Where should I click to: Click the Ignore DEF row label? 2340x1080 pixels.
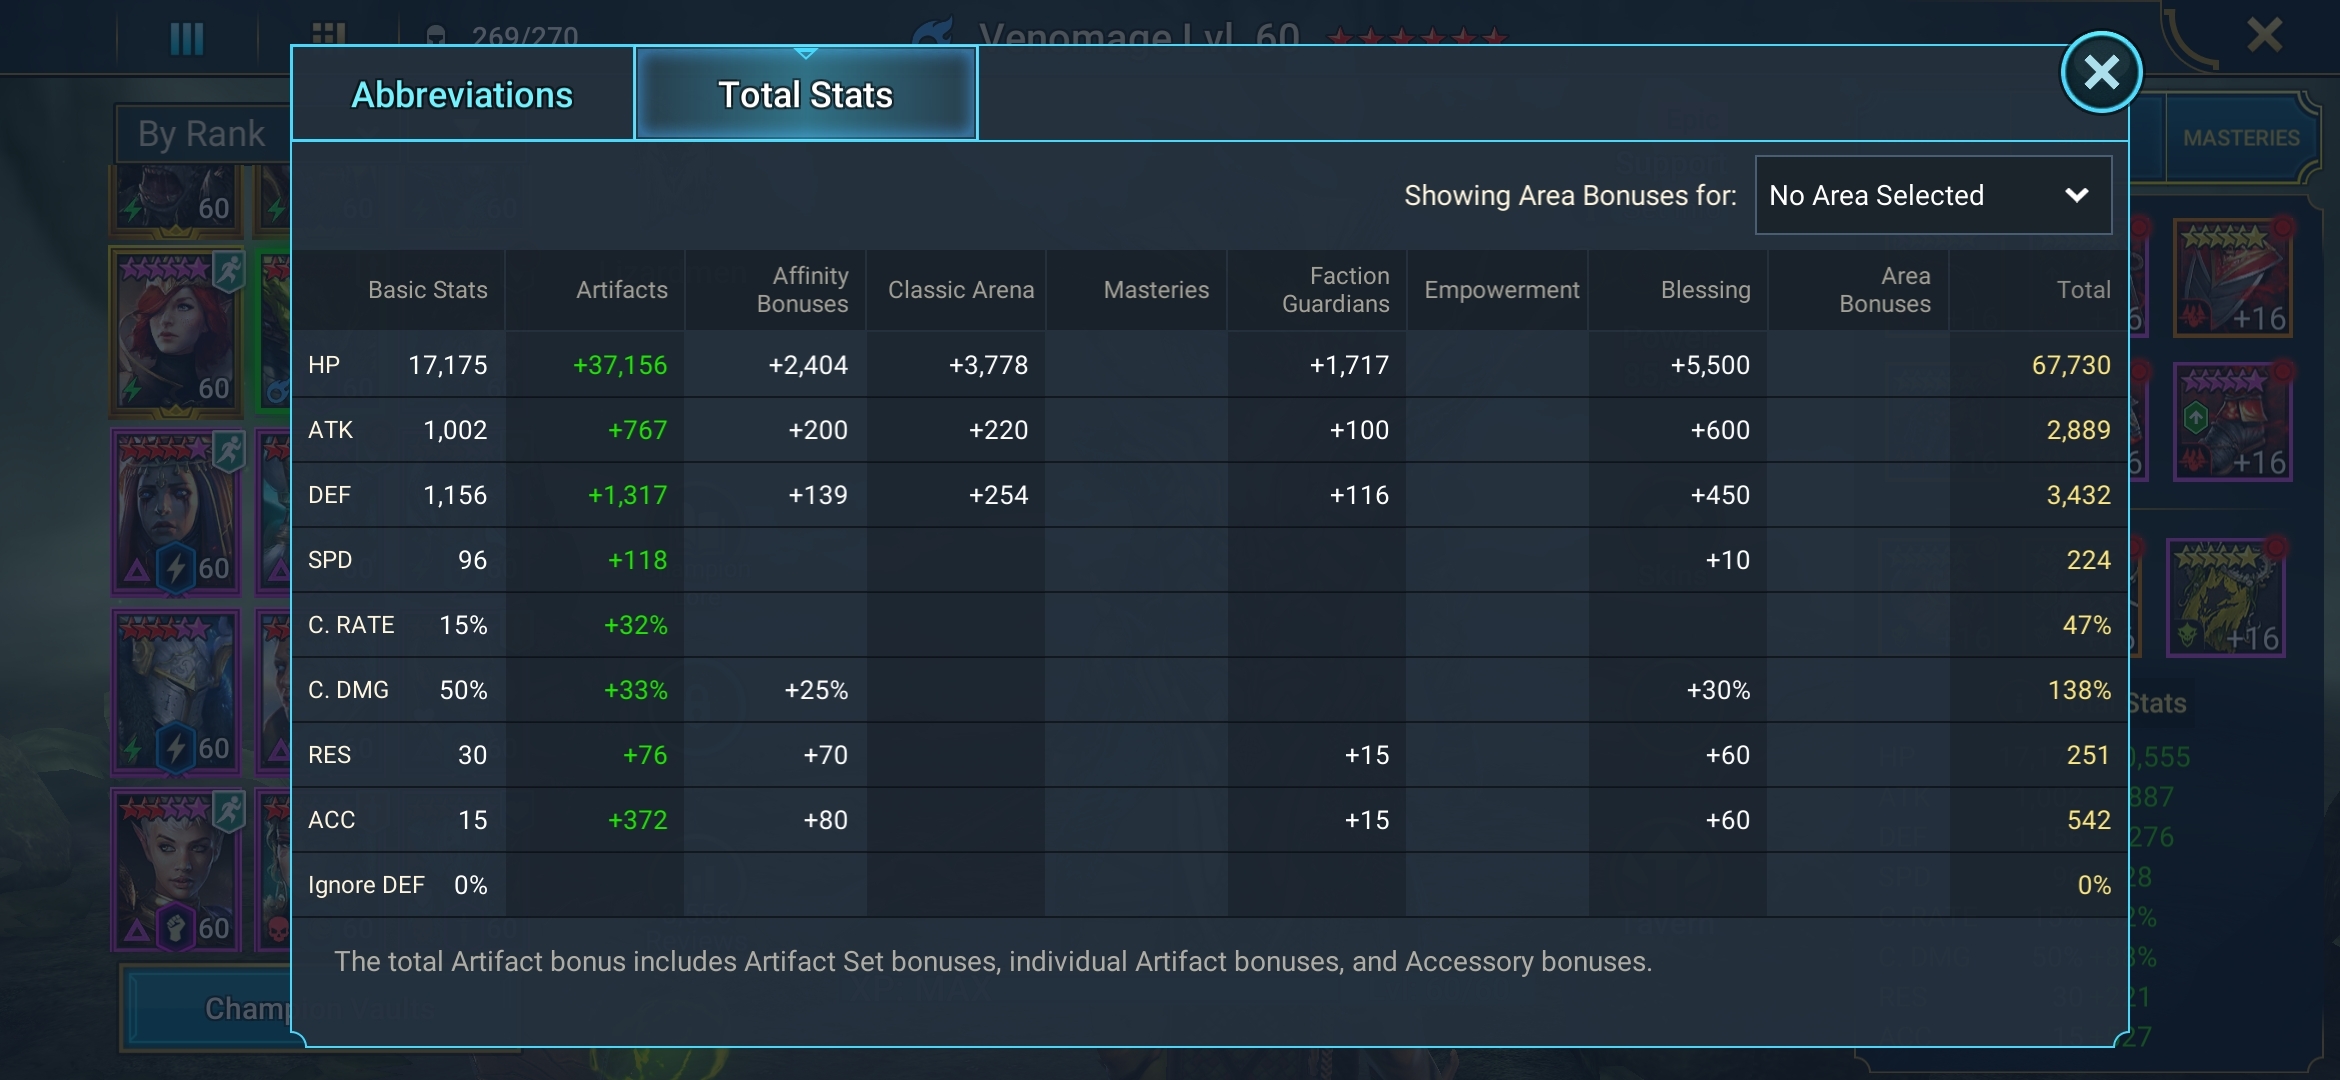click(x=366, y=885)
